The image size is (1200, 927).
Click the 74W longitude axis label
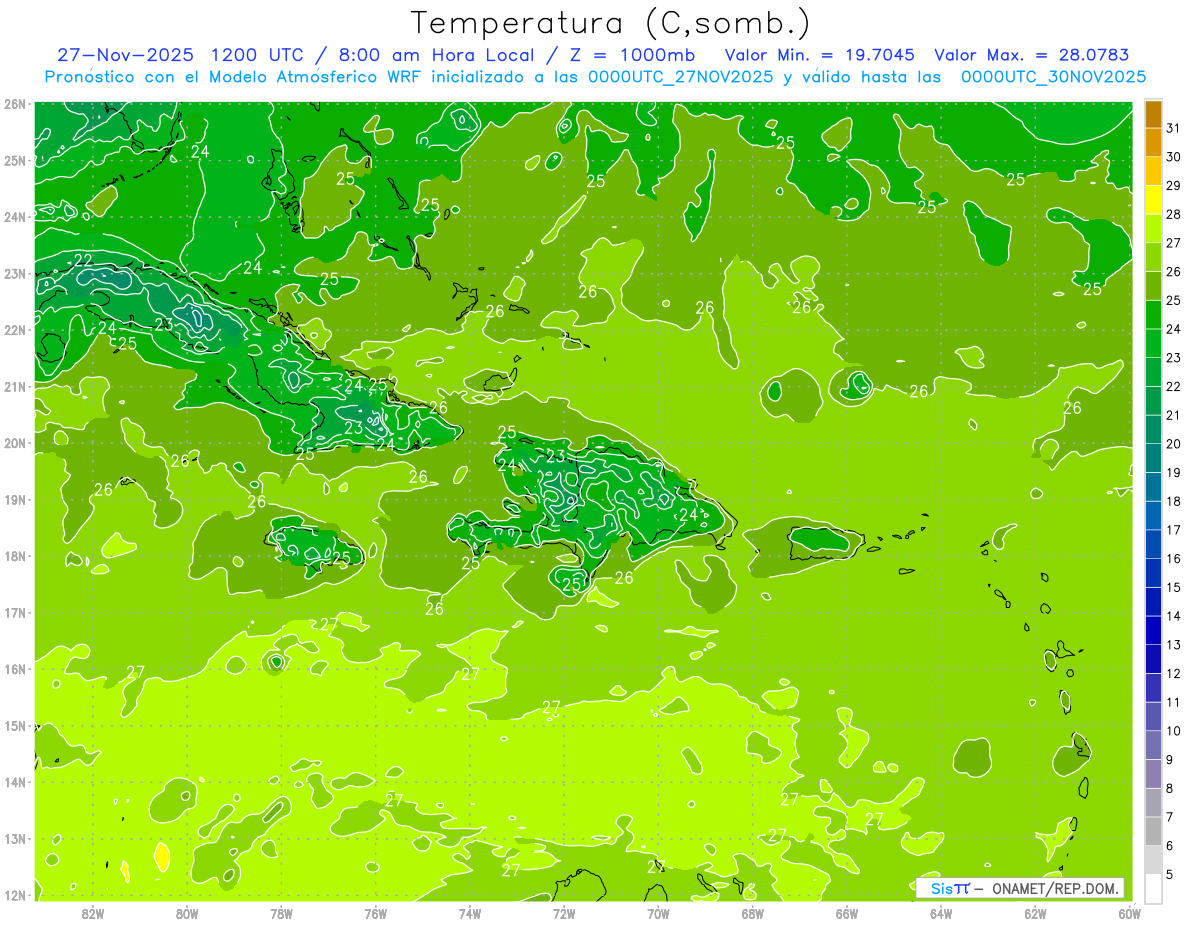point(470,913)
